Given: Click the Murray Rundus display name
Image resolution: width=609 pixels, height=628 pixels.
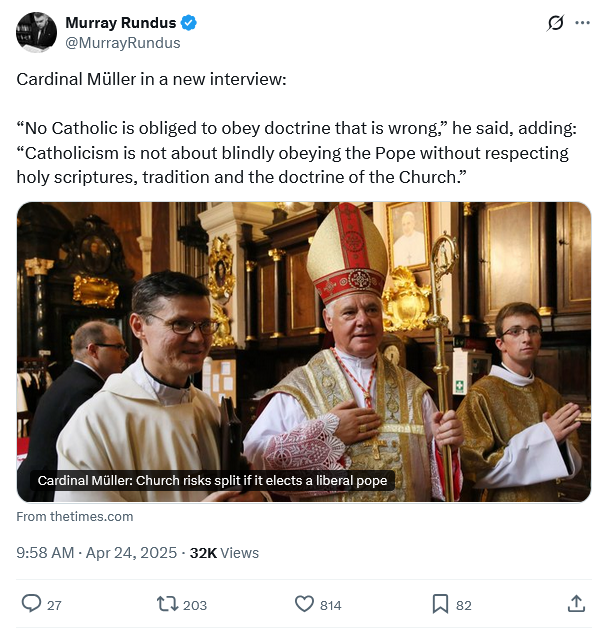Looking at the screenshot, I should (x=119, y=23).
